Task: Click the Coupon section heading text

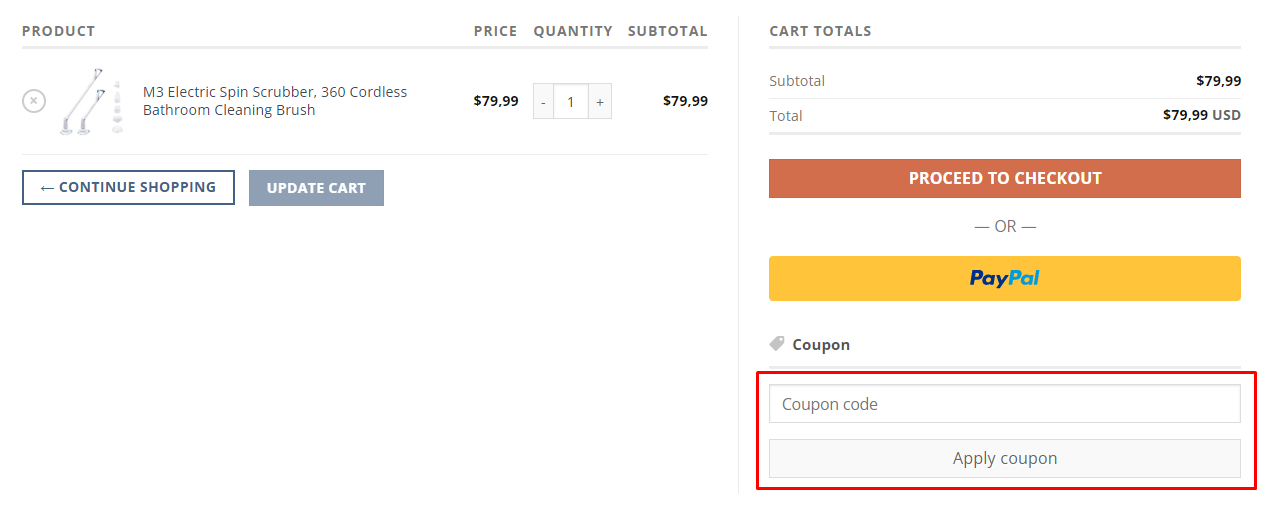Action: point(821,344)
